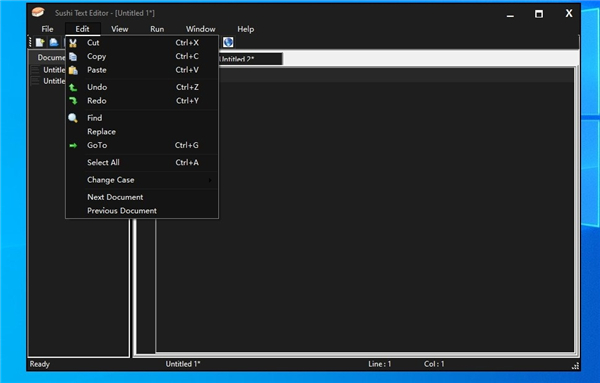Select Undo in the Edit menu
The height and width of the screenshot is (383, 600).
pos(142,87)
